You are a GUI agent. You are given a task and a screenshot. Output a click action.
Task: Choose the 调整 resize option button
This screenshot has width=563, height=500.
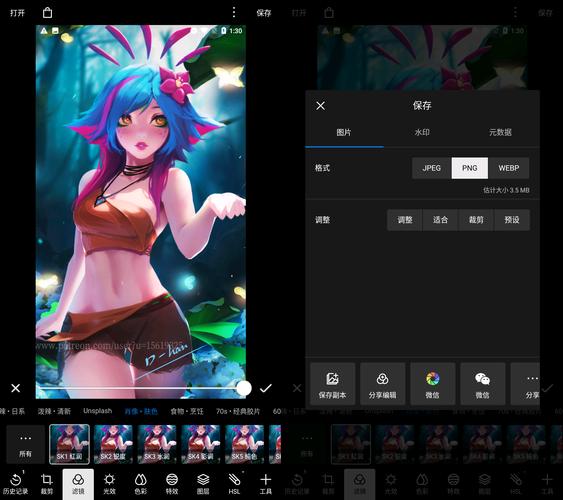click(405, 220)
